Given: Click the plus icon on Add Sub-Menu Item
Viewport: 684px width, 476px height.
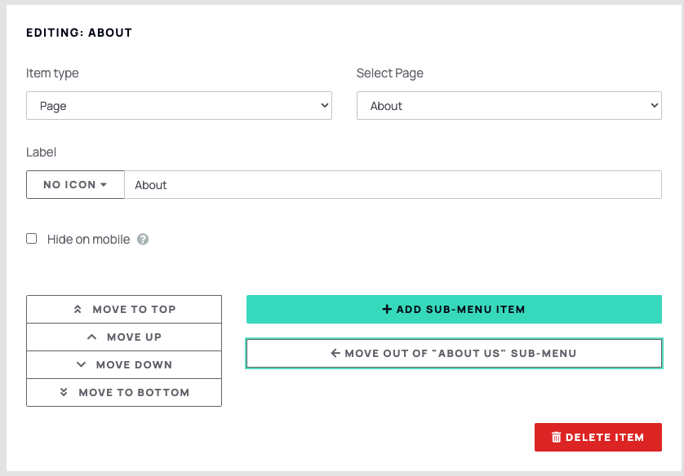Looking at the screenshot, I should (x=386, y=309).
